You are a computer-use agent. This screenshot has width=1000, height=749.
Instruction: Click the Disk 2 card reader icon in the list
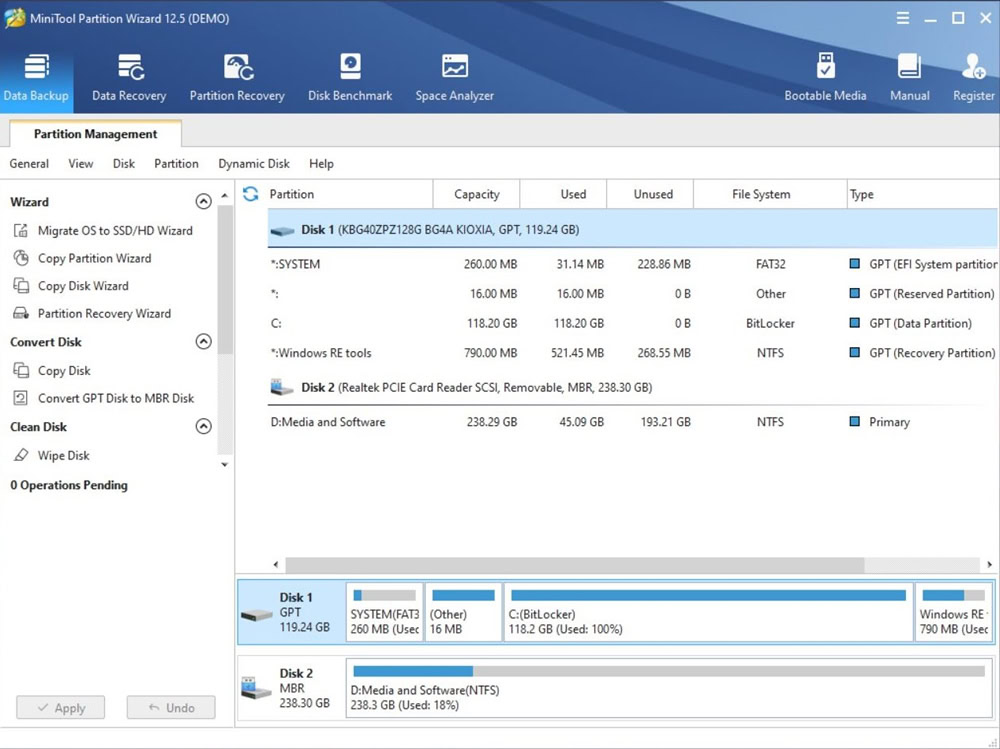[x=282, y=387]
